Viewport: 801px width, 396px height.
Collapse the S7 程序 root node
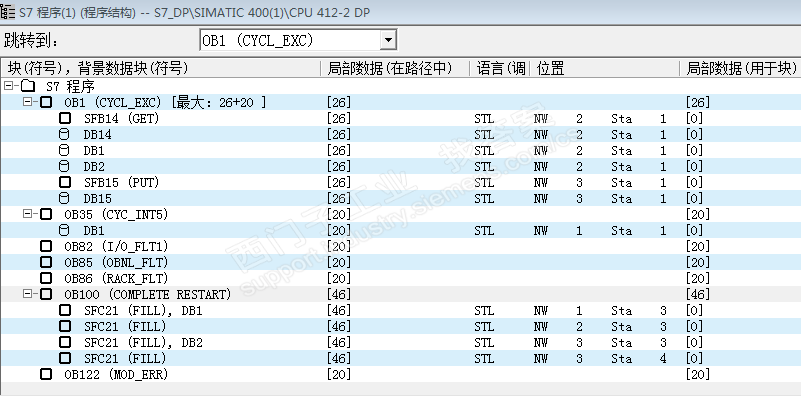point(8,86)
